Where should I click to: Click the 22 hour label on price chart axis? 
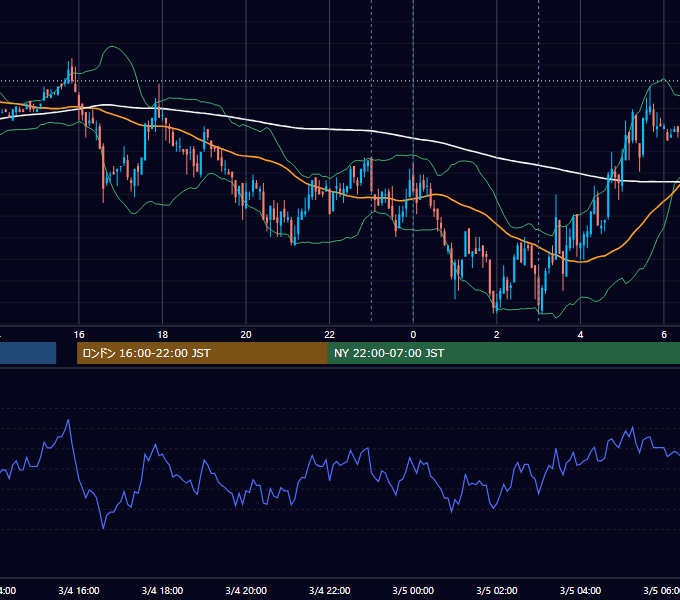tap(330, 335)
